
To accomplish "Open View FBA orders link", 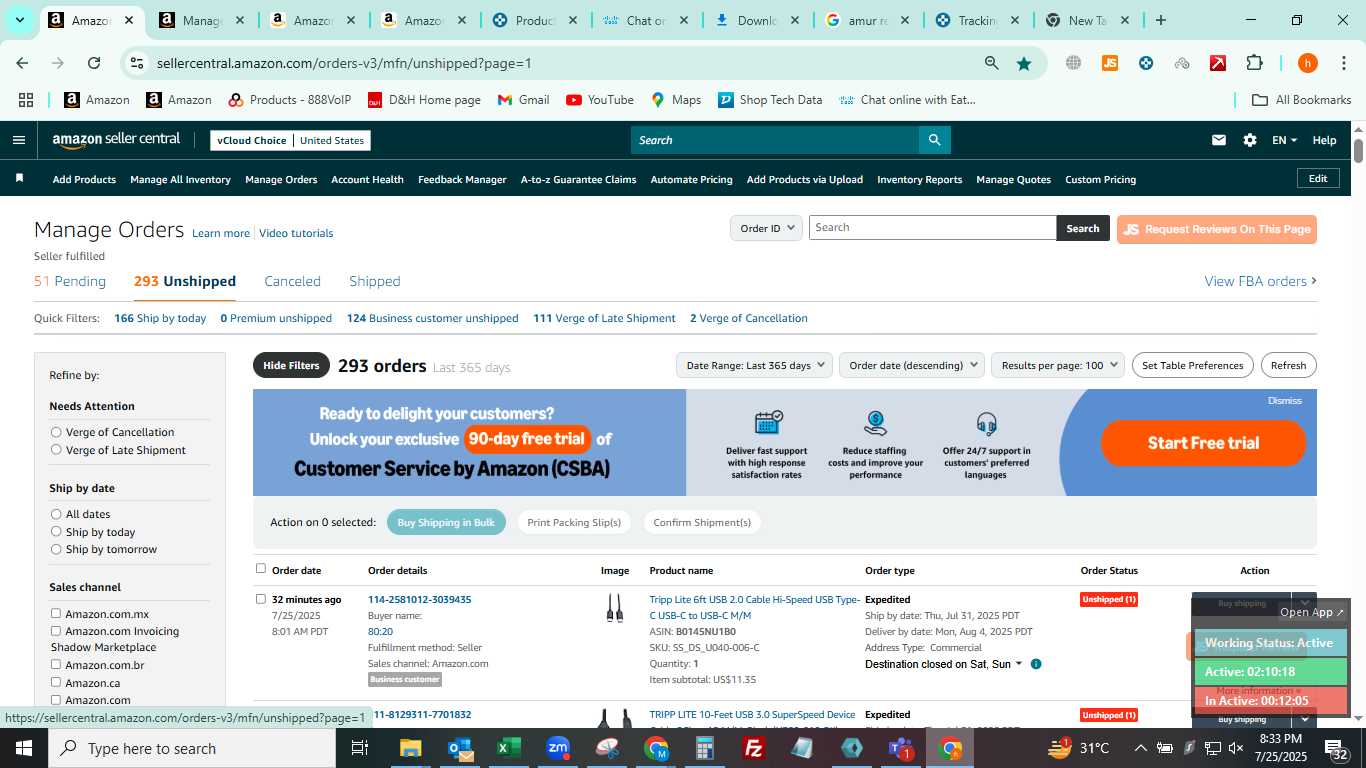I will click(1260, 281).
